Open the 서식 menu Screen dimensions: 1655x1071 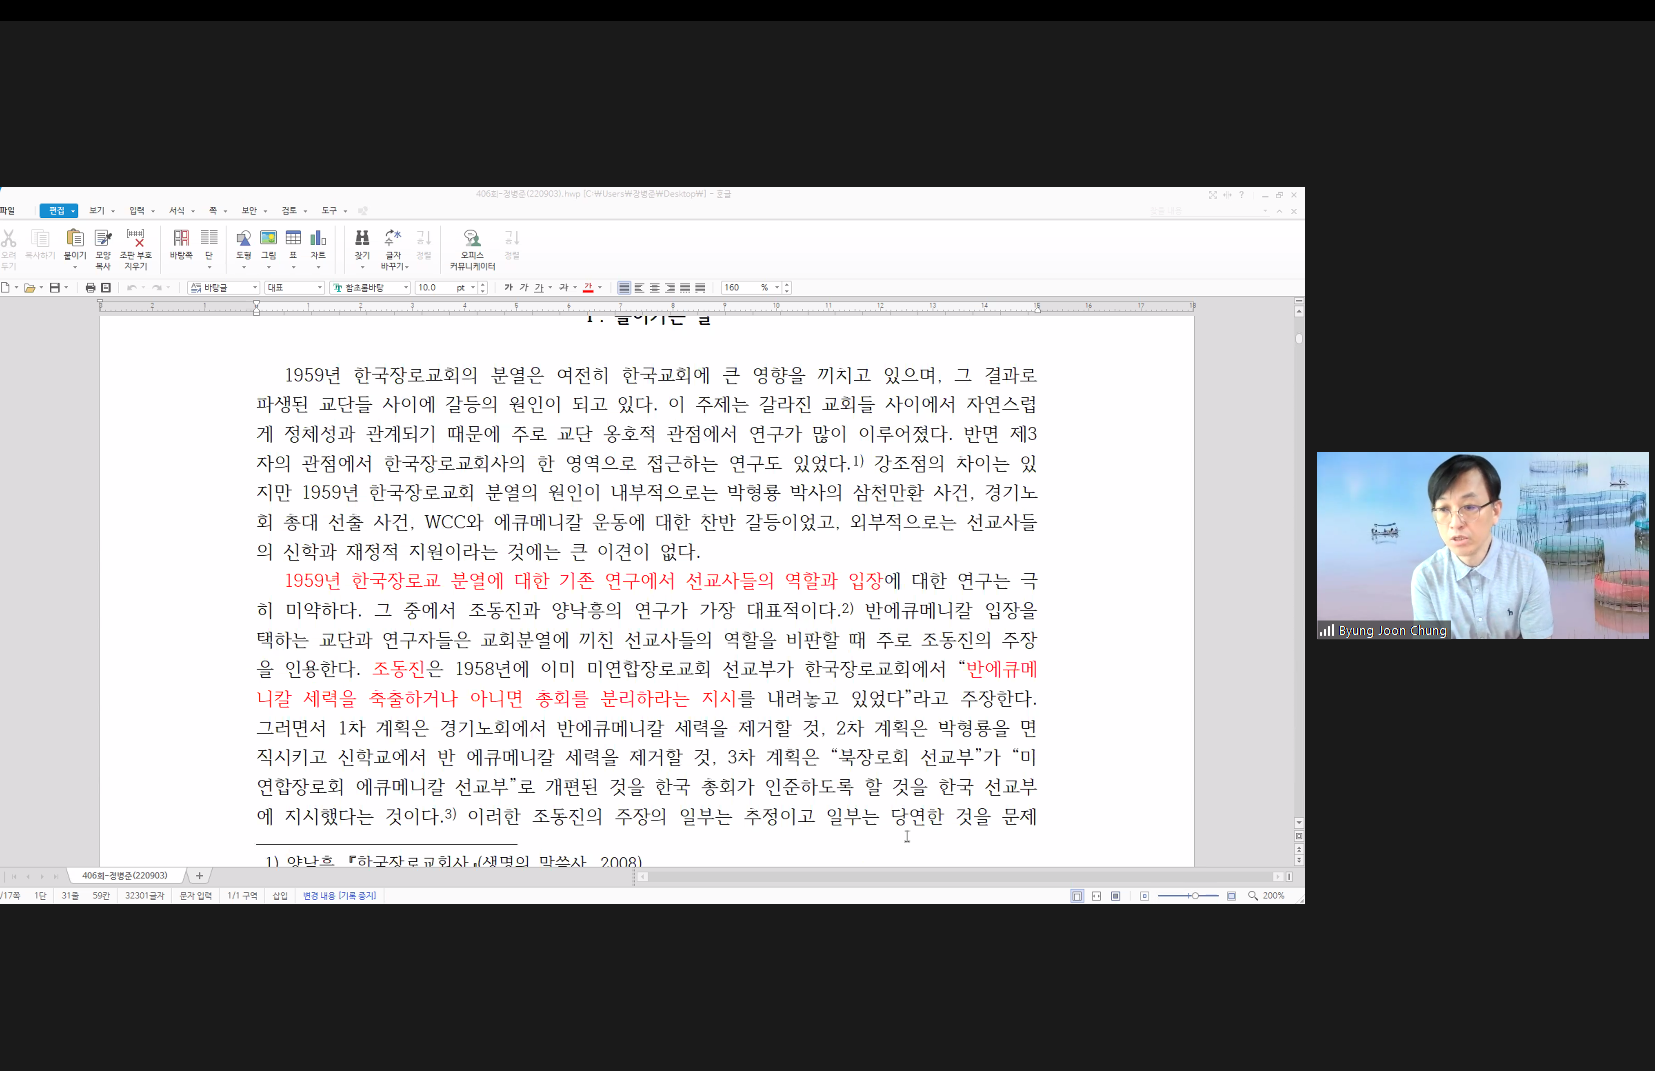click(177, 211)
